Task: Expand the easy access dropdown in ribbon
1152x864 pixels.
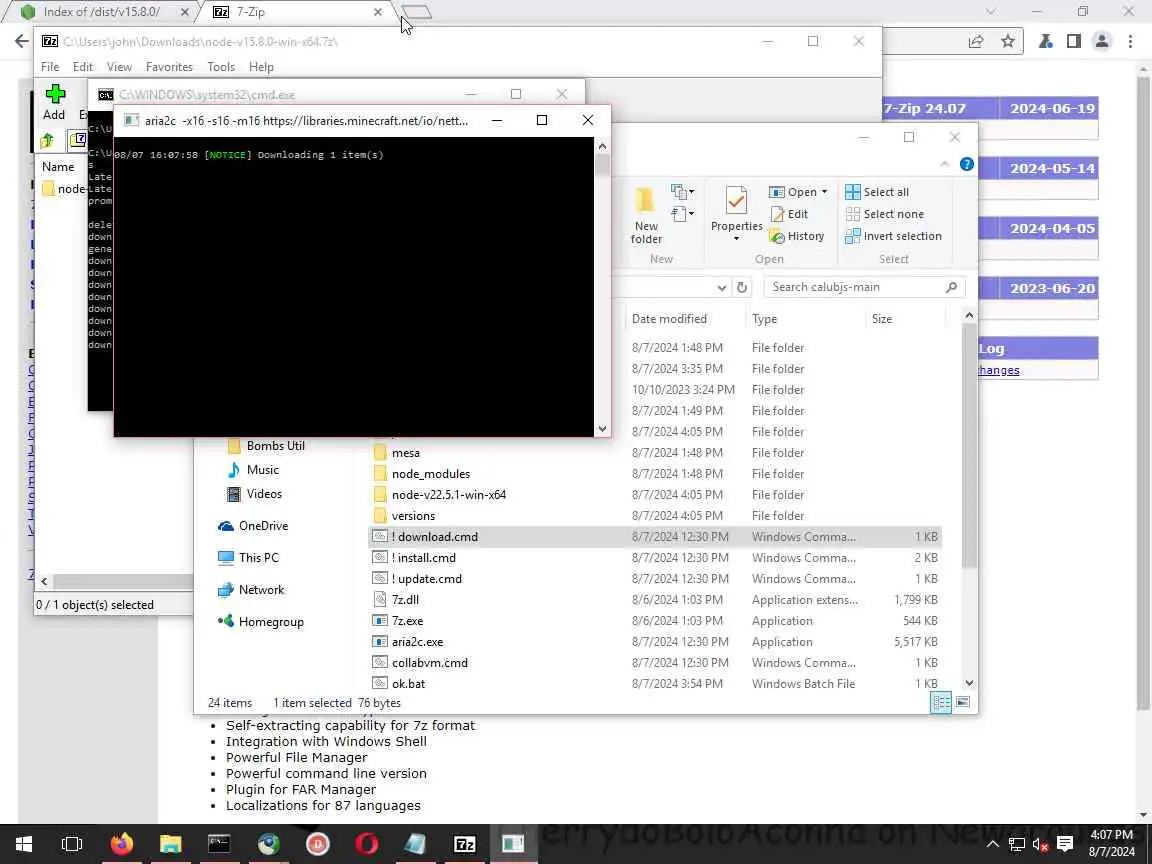Action: [x=683, y=214]
